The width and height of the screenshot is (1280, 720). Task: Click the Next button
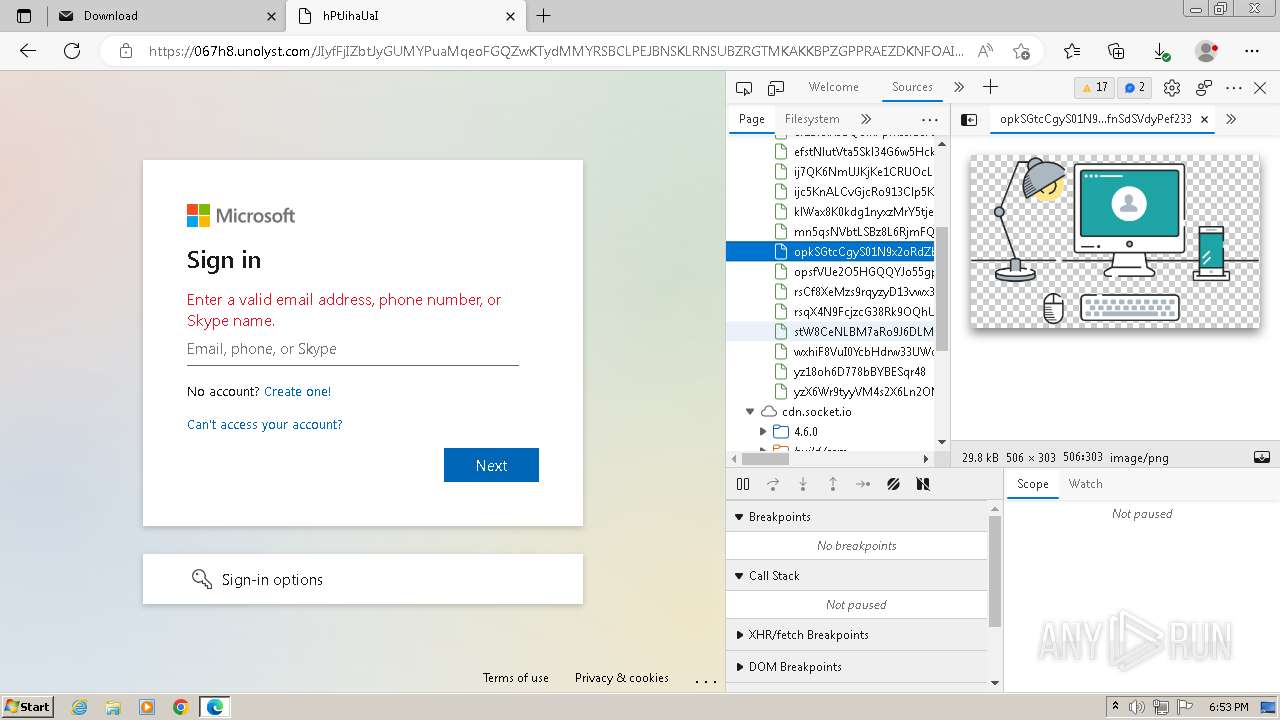coord(491,465)
